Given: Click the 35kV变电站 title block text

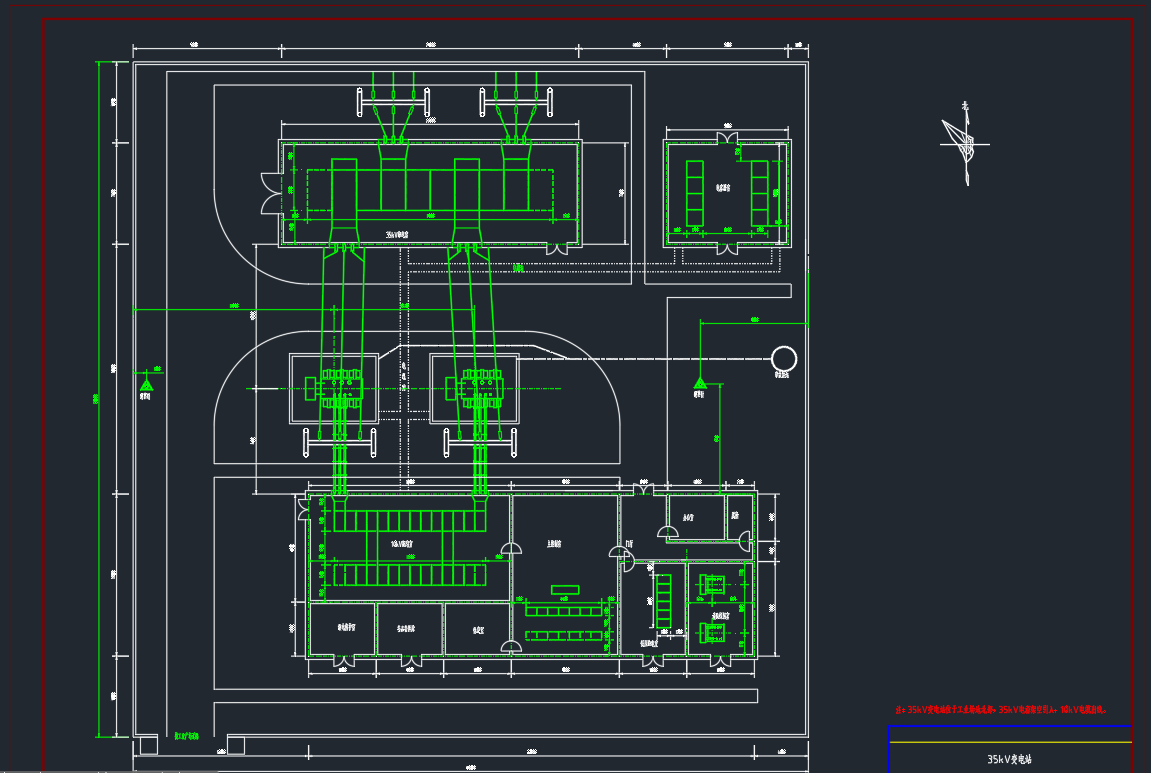Looking at the screenshot, I should pyautogui.click(x=1008, y=759).
